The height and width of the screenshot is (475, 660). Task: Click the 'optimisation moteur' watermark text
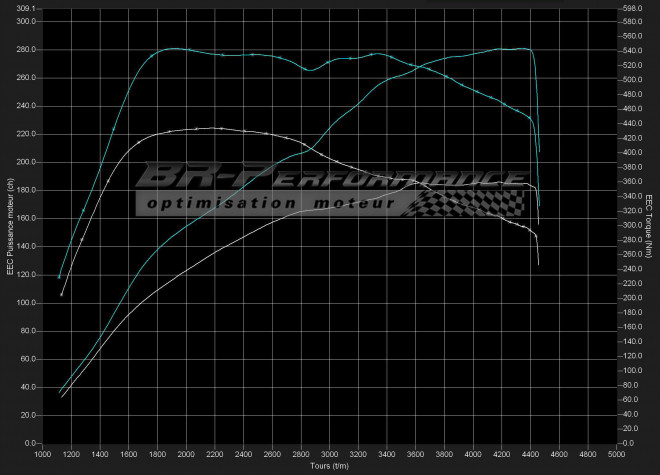coord(268,204)
